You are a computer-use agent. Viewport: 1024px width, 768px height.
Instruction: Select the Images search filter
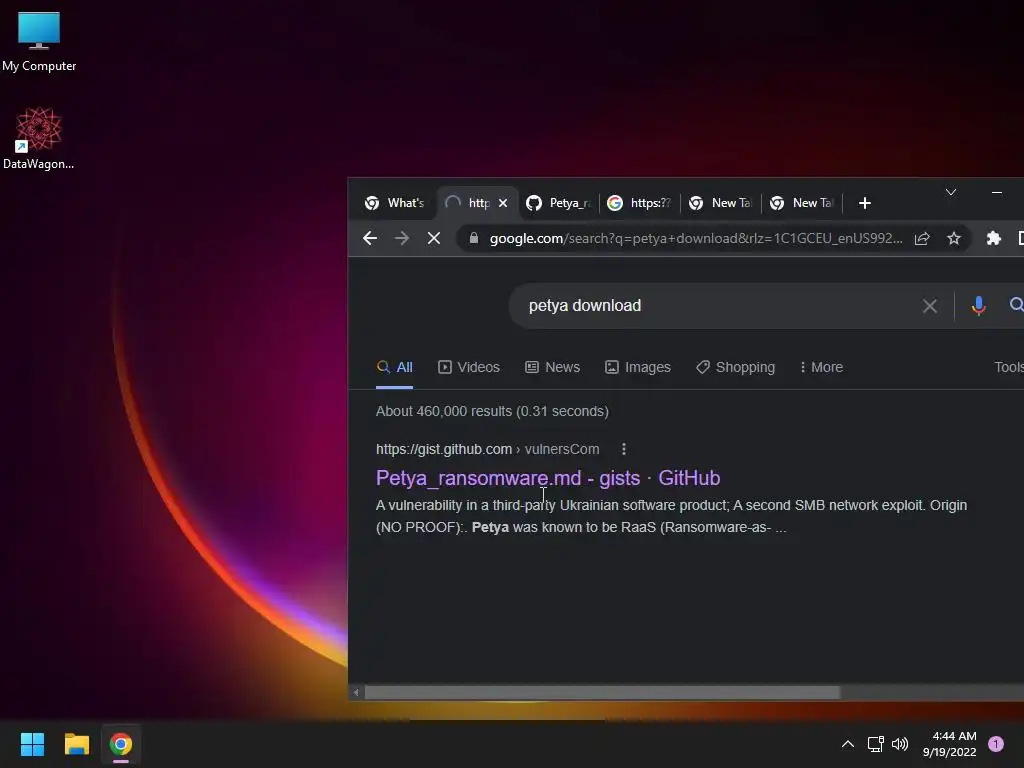coord(637,367)
